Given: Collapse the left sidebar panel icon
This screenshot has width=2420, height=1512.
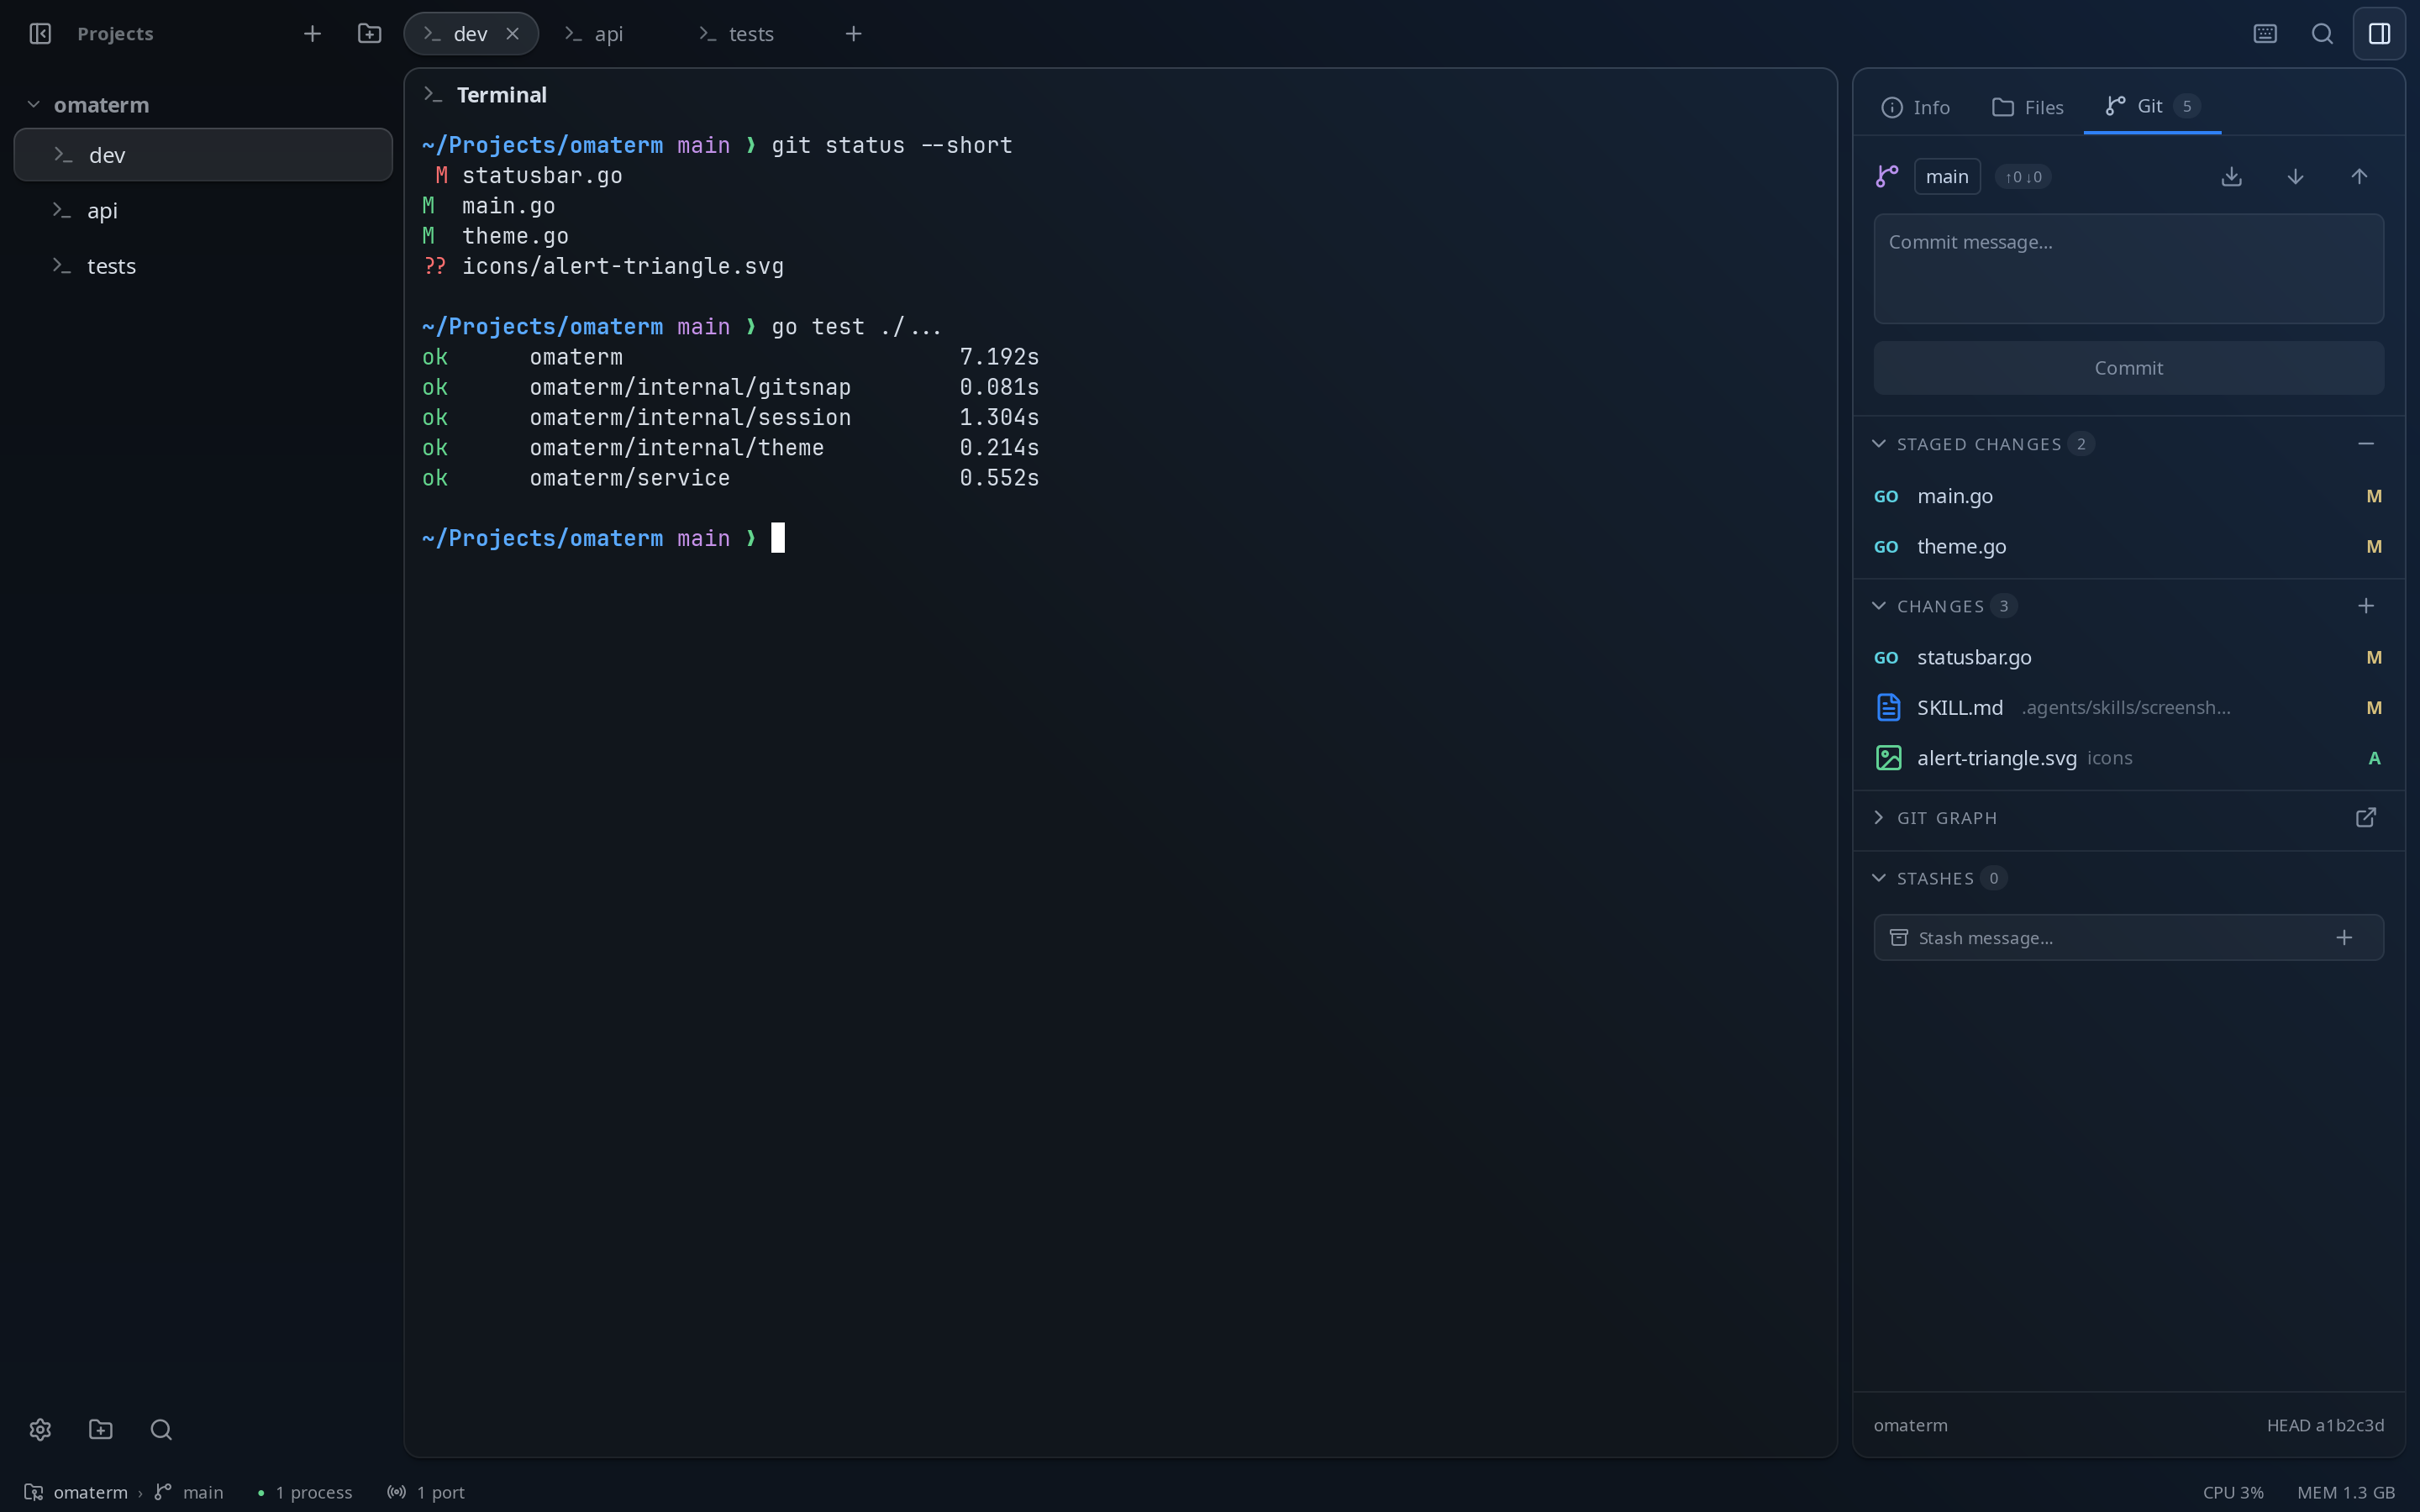Looking at the screenshot, I should pyautogui.click(x=40, y=34).
